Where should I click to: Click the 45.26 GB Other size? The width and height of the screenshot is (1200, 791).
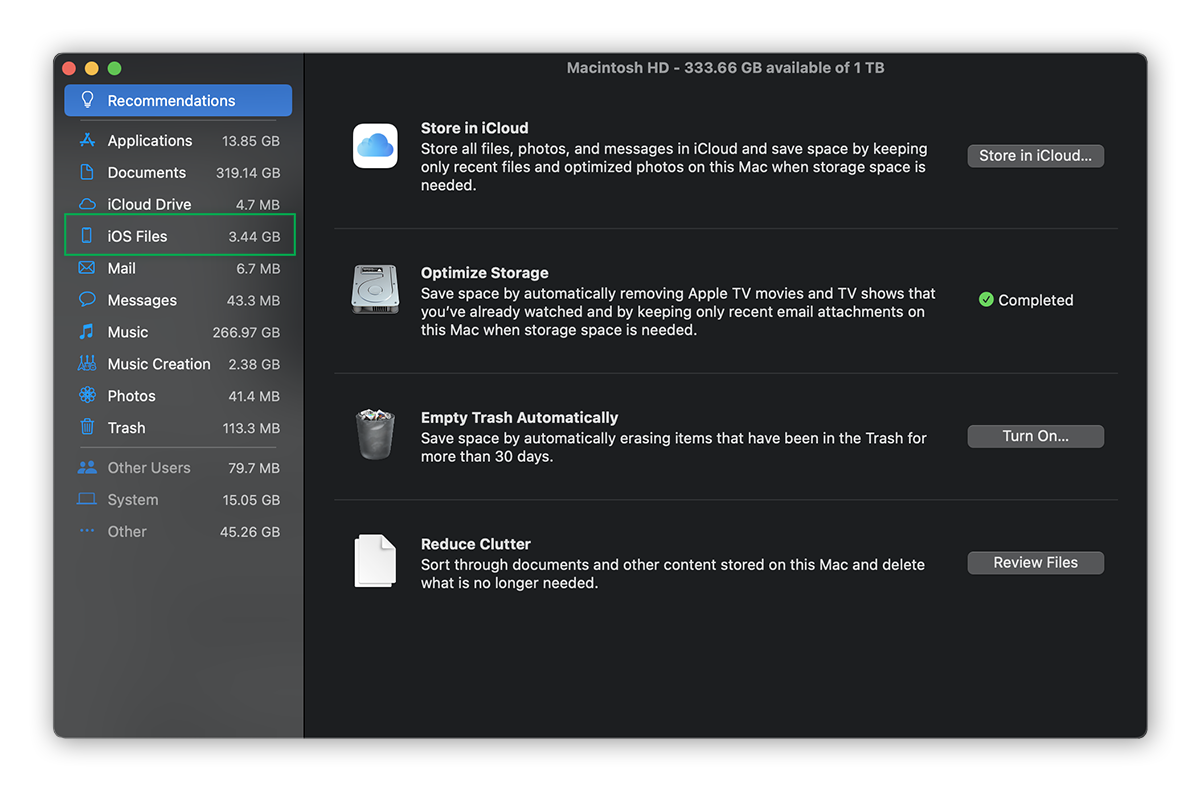coord(250,532)
